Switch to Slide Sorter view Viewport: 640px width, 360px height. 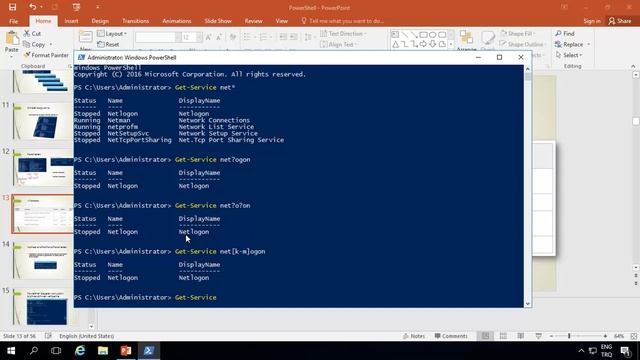[x=503, y=336]
